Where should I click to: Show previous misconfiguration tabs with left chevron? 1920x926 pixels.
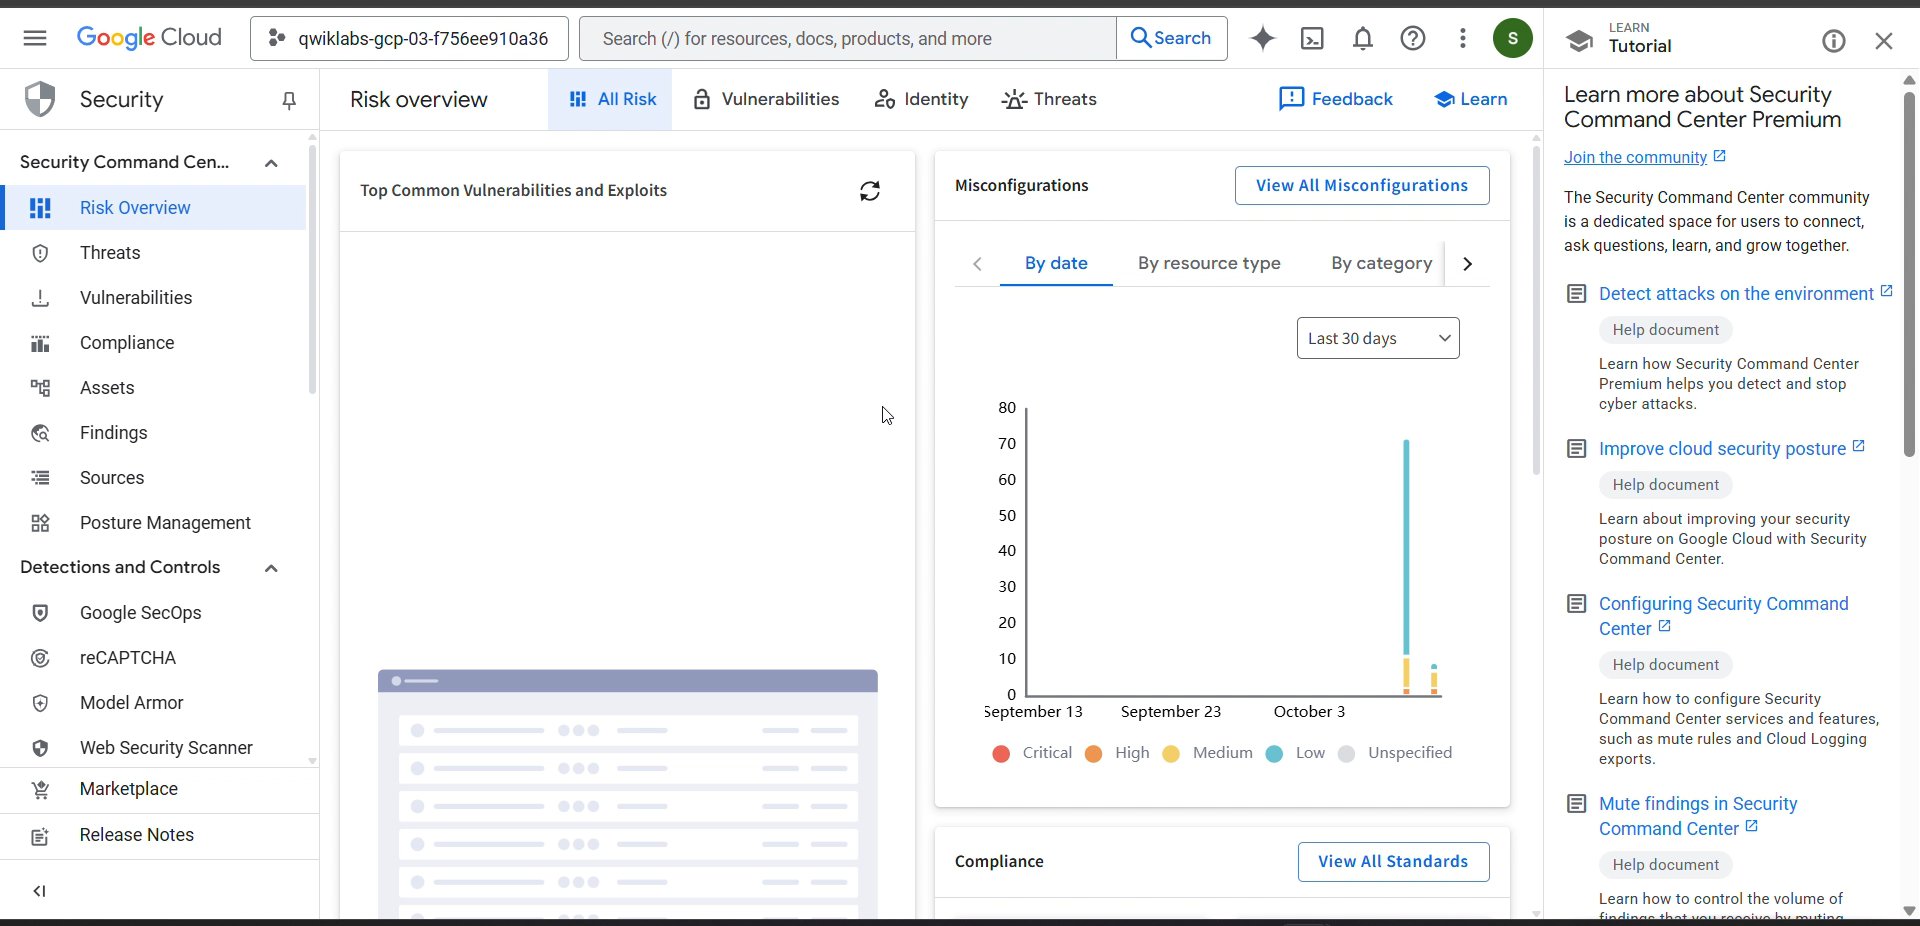coord(977,264)
